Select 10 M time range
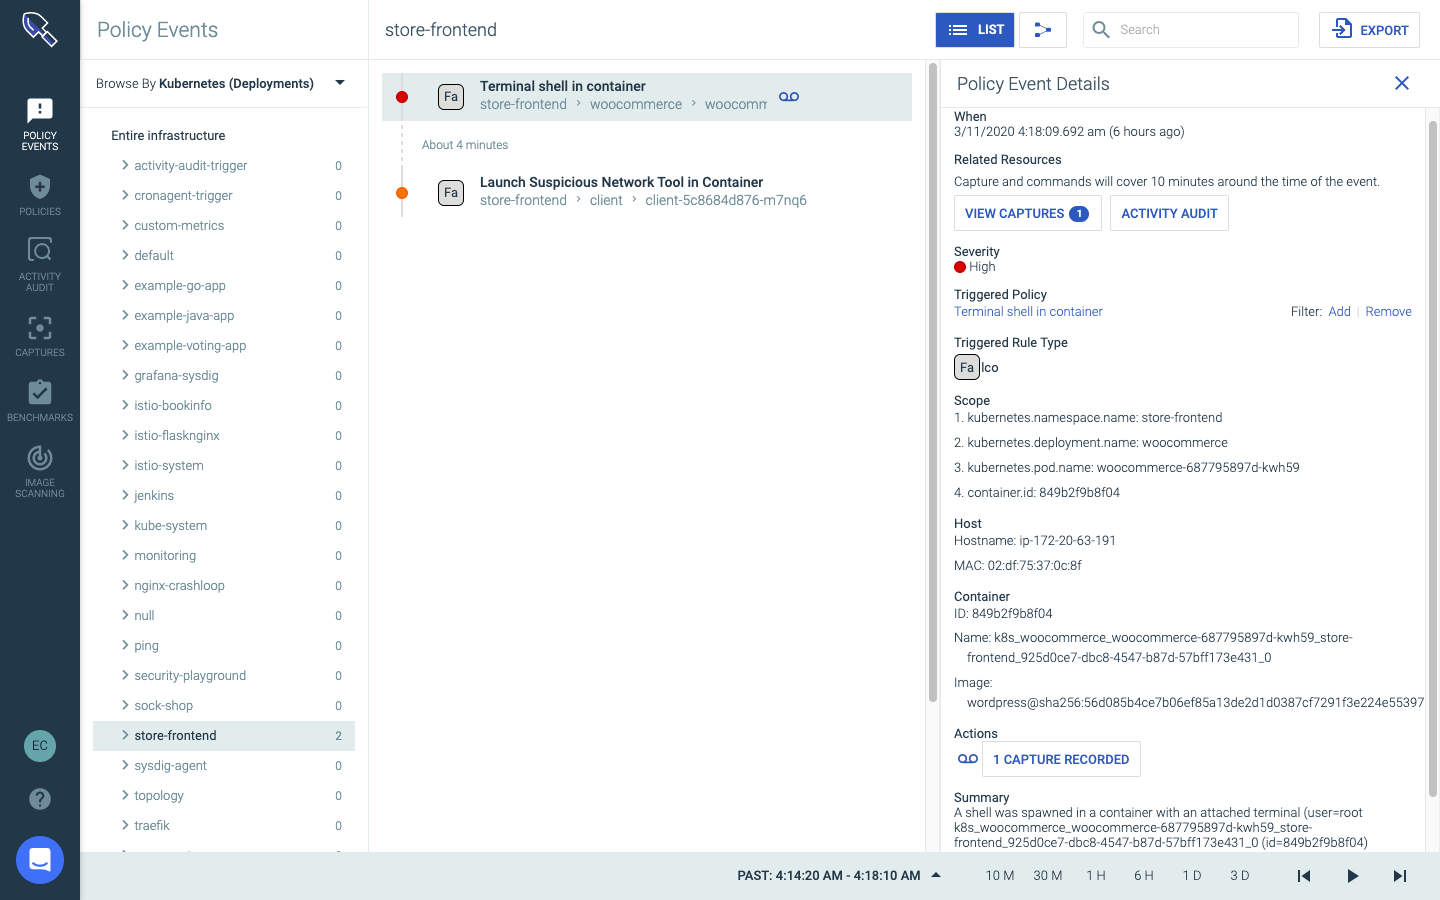The height and width of the screenshot is (900, 1440). 1000,876
